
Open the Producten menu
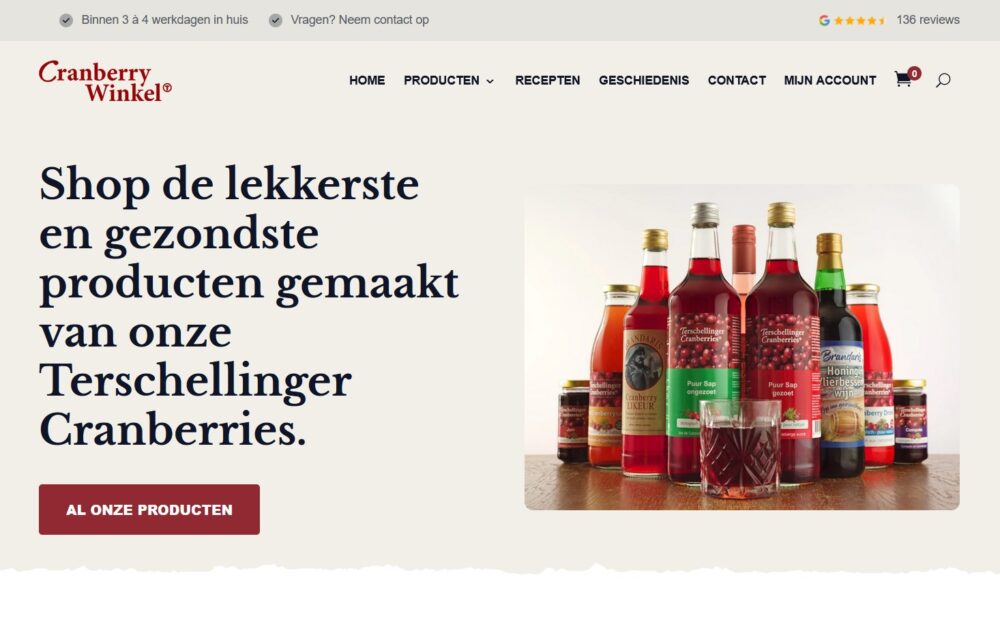441,80
